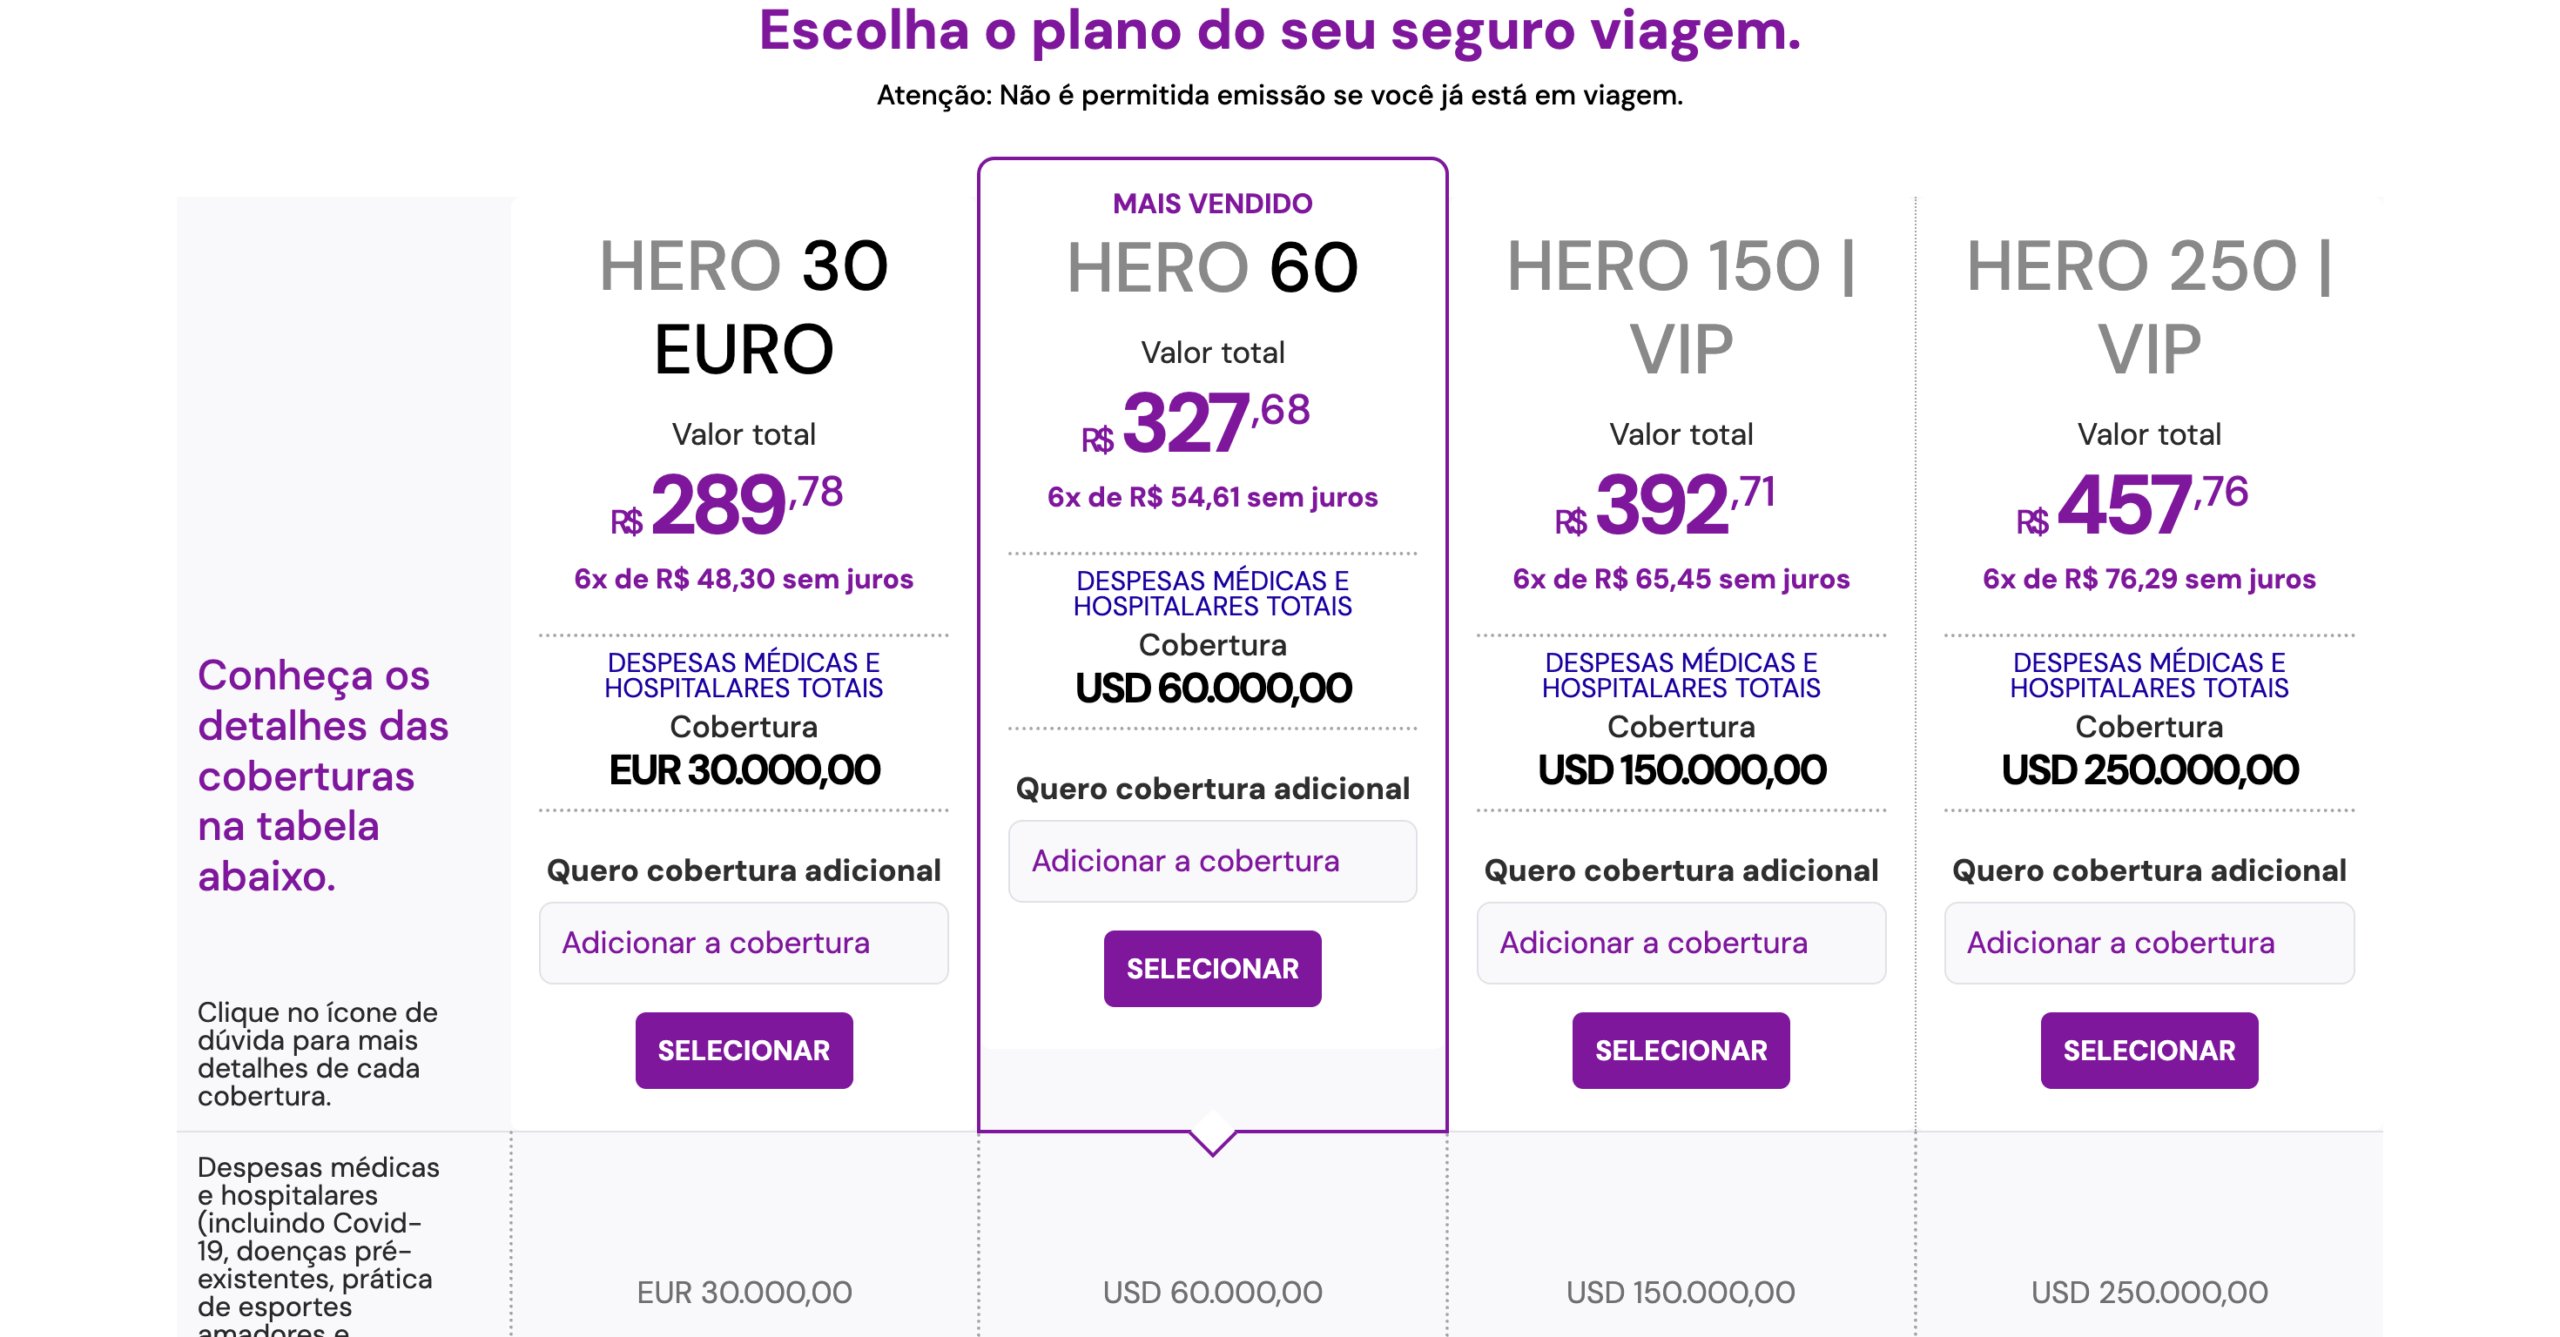Click the HERO 30 EURO plan title
Screen dimensions: 2560x1337
[743, 307]
